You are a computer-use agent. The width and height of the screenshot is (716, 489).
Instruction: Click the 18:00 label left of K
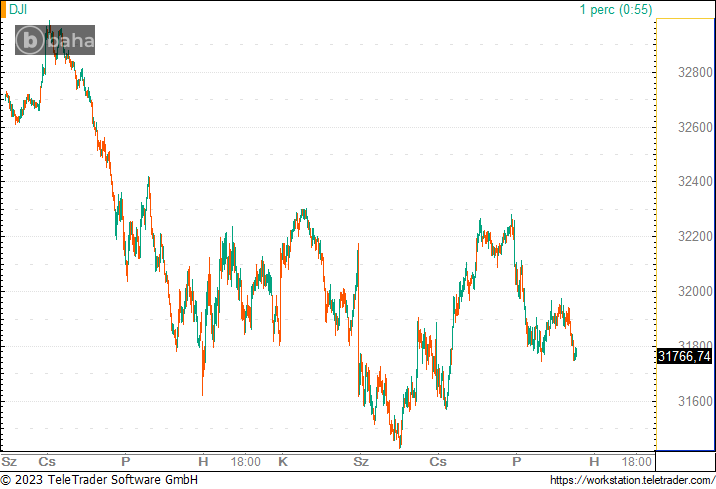point(245,462)
